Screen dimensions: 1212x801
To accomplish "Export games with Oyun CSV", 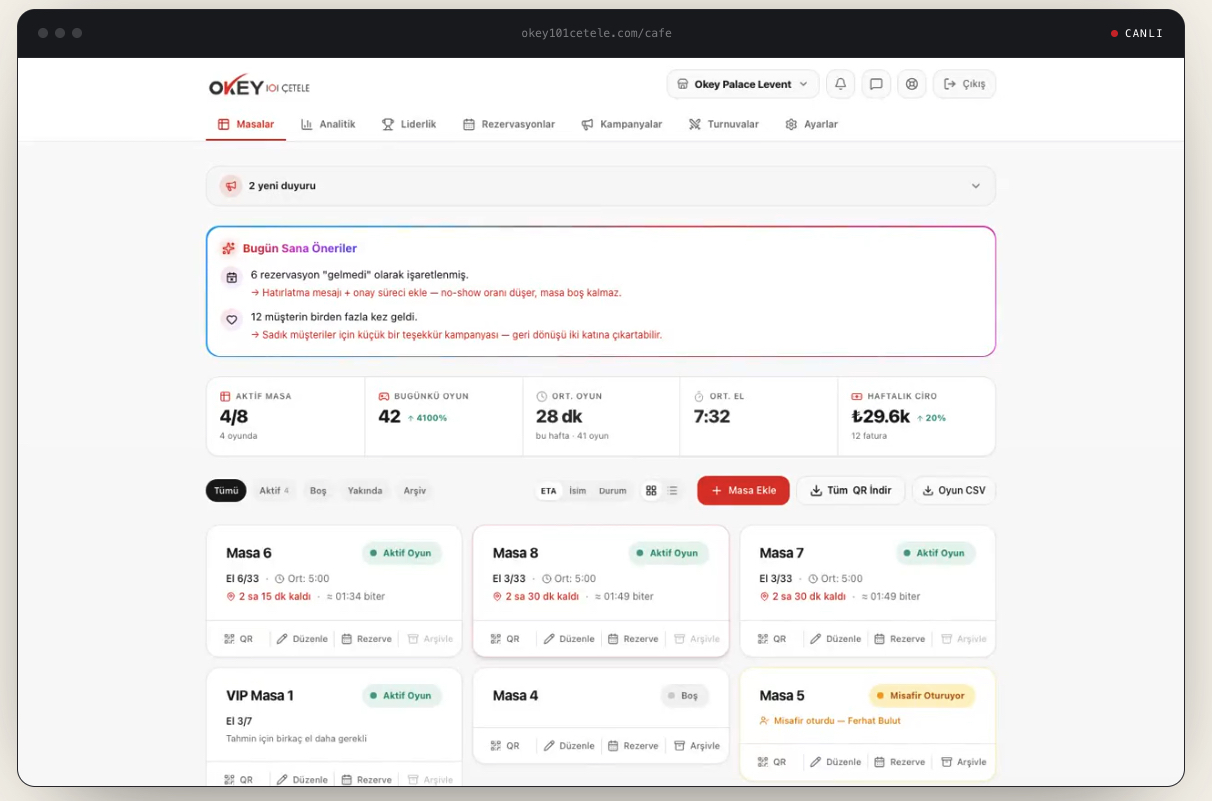I will pyautogui.click(x=954, y=491).
